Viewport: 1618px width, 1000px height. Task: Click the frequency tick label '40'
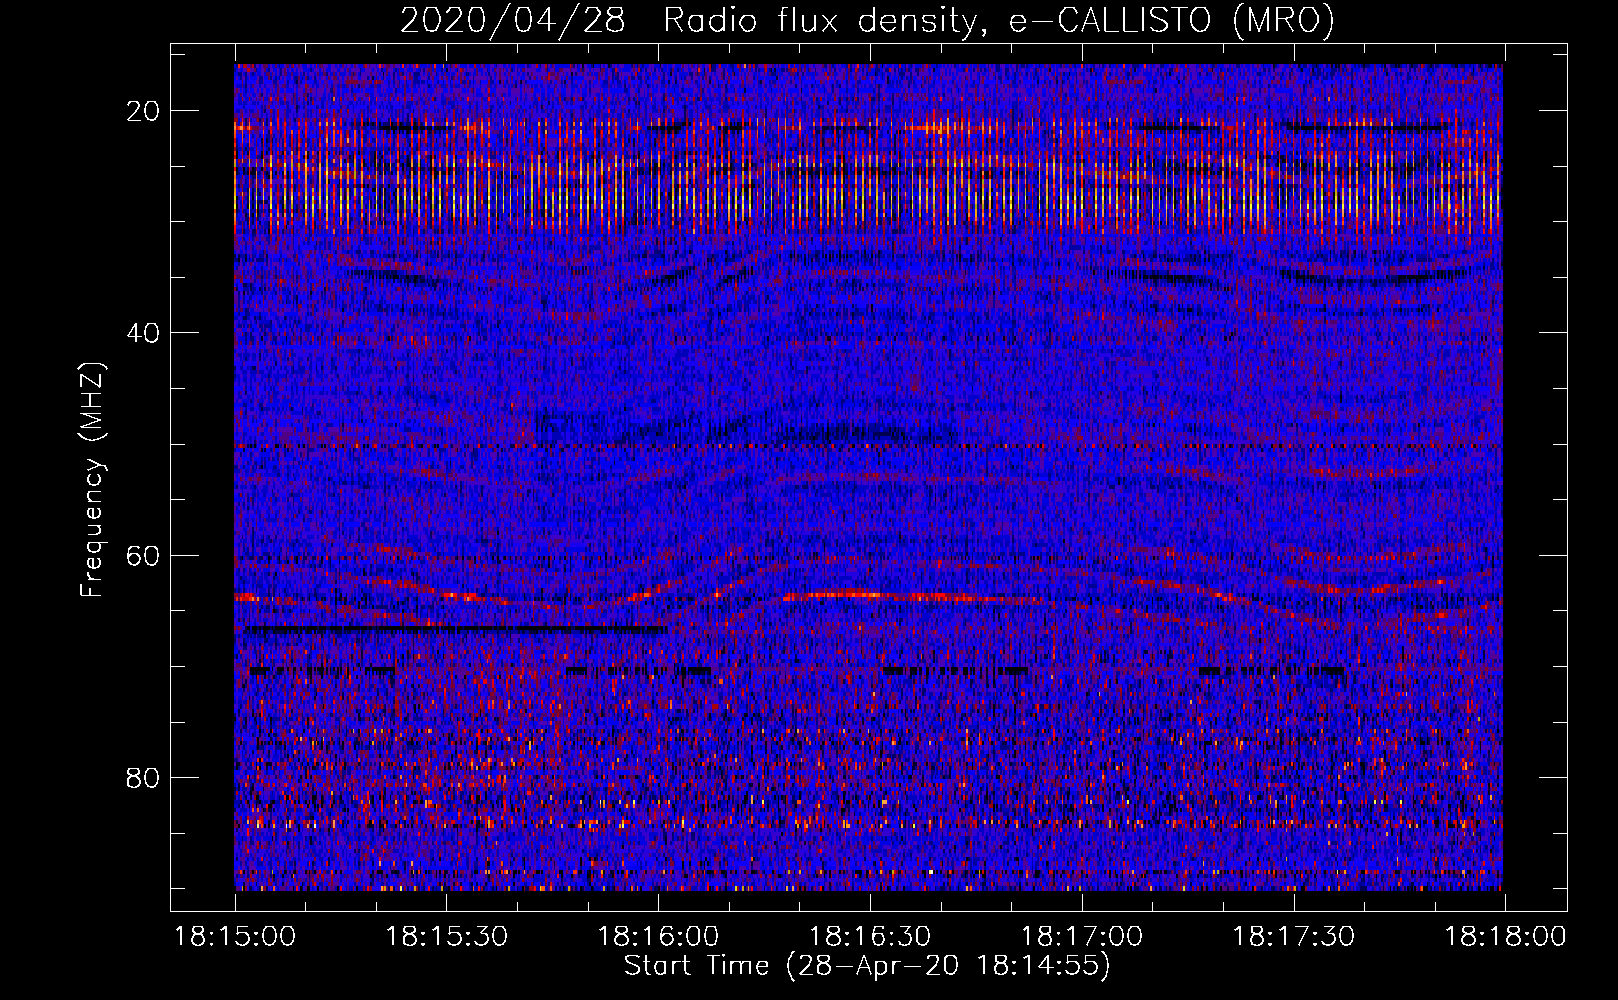pyautogui.click(x=143, y=333)
